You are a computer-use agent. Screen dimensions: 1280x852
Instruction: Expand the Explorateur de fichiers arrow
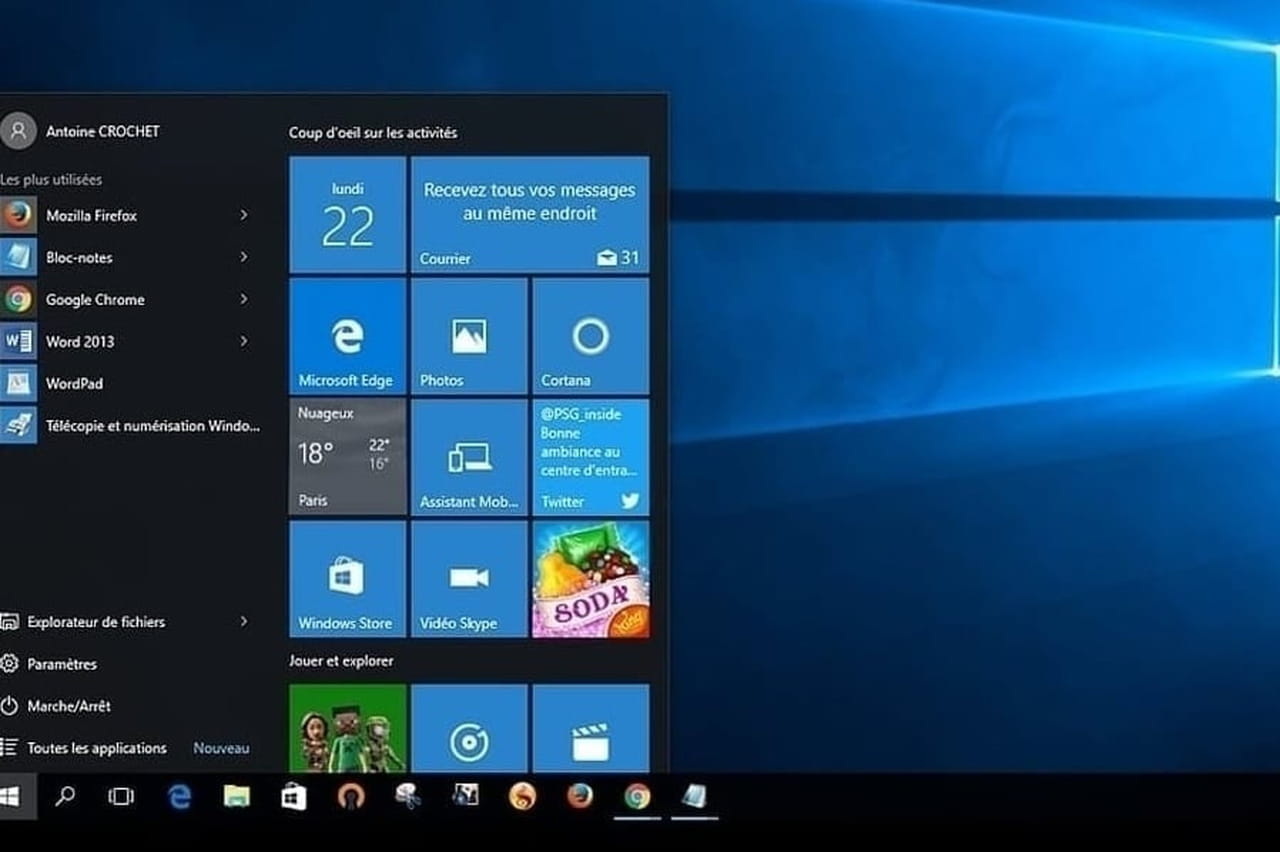(x=243, y=621)
